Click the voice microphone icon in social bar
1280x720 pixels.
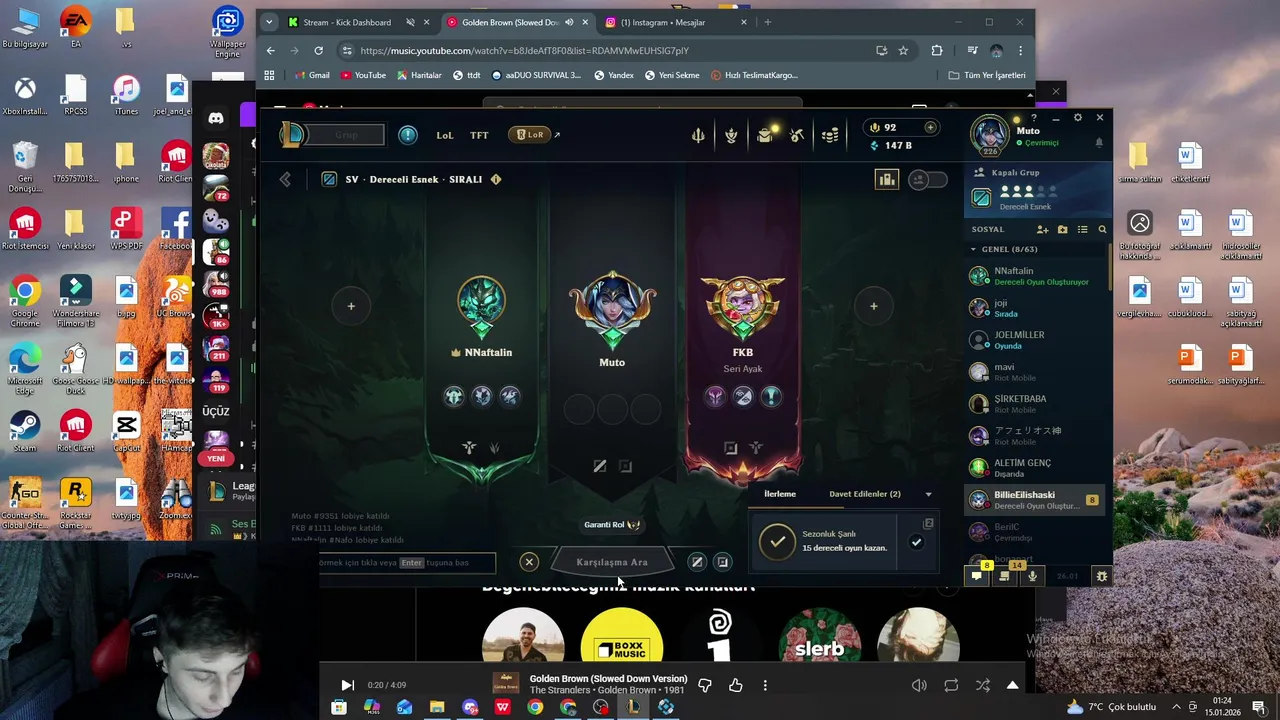pyautogui.click(x=1032, y=576)
